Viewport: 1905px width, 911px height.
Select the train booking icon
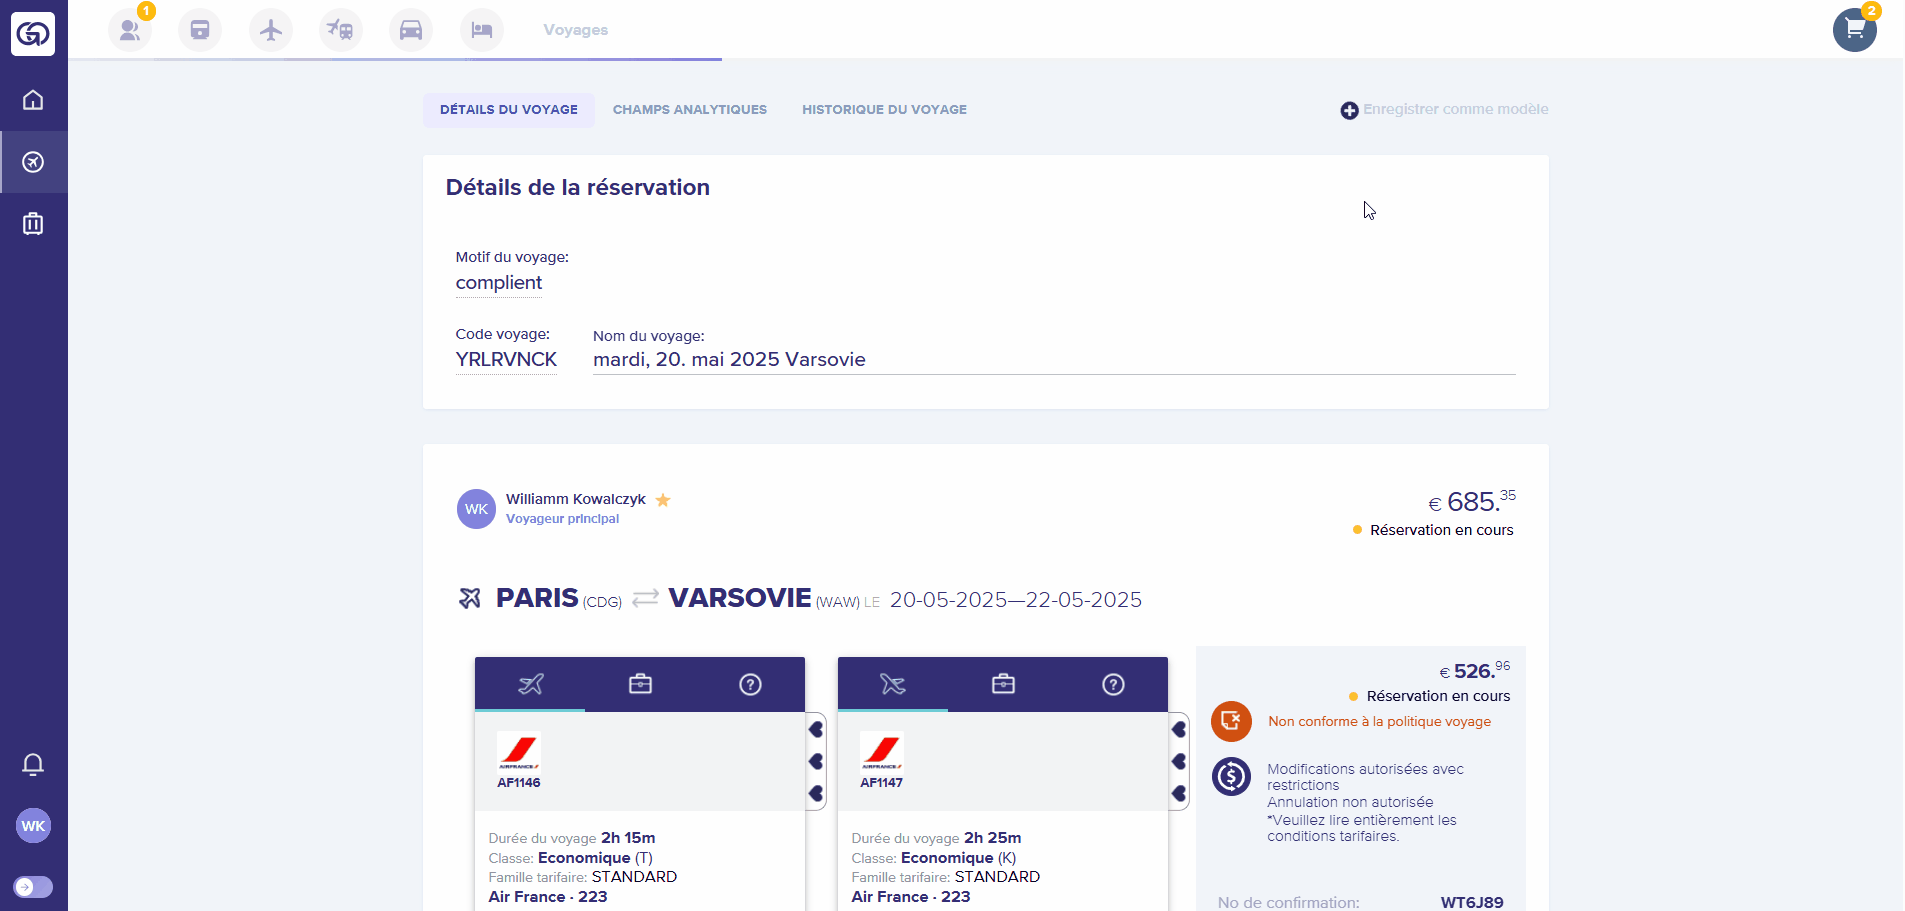200,30
